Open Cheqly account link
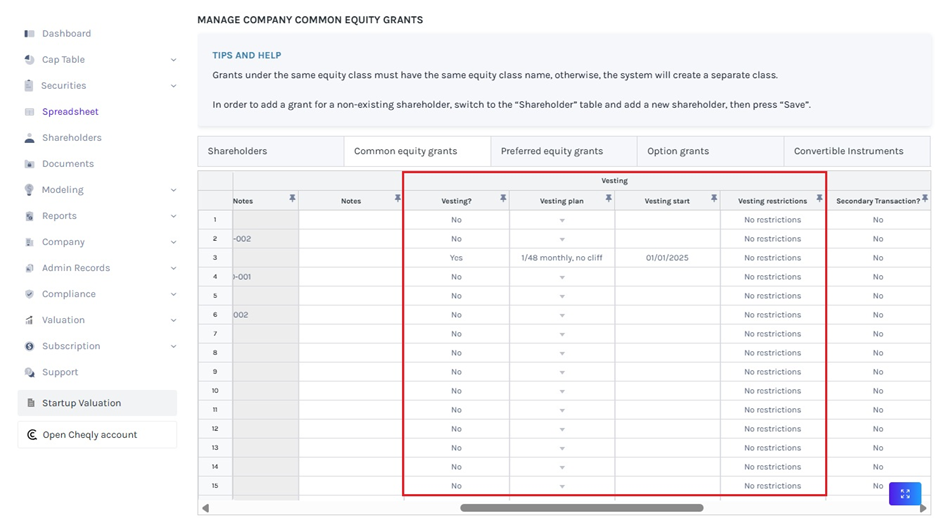The width and height of the screenshot is (939, 523). click(97, 435)
